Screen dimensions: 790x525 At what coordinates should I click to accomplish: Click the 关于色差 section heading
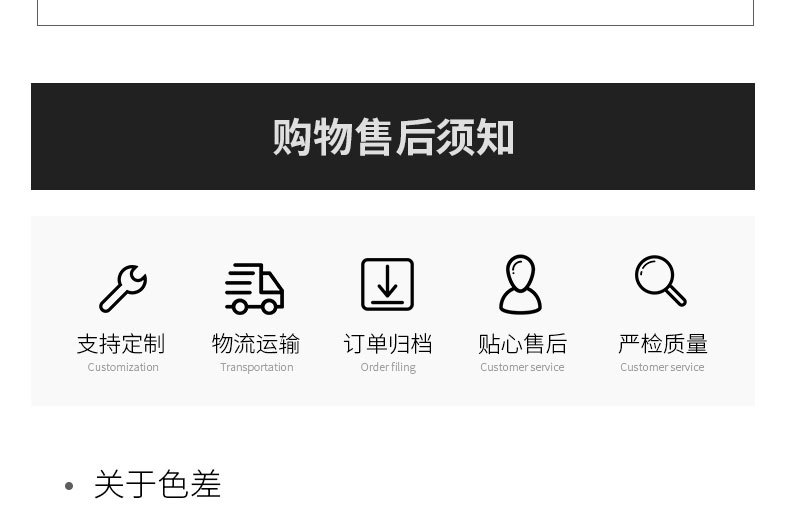[x=158, y=484]
